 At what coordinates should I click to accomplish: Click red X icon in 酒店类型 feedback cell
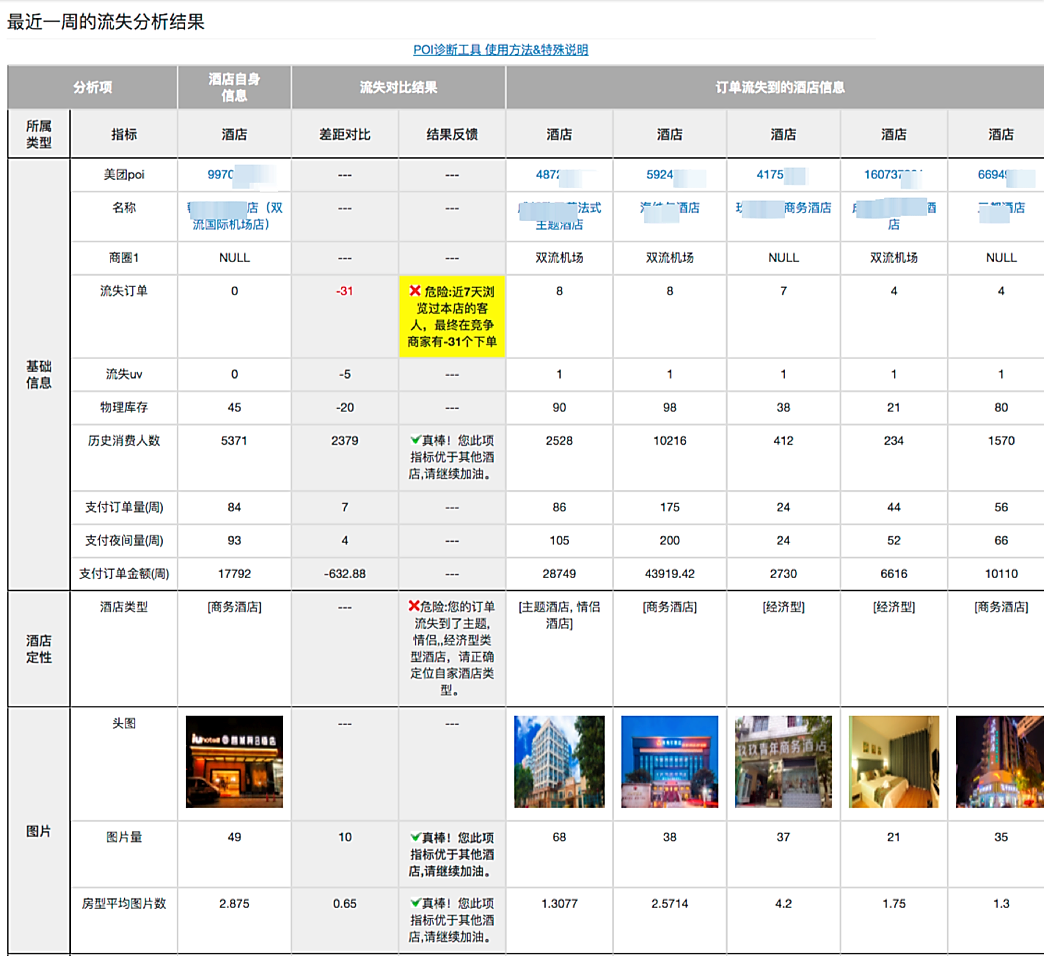tap(414, 606)
